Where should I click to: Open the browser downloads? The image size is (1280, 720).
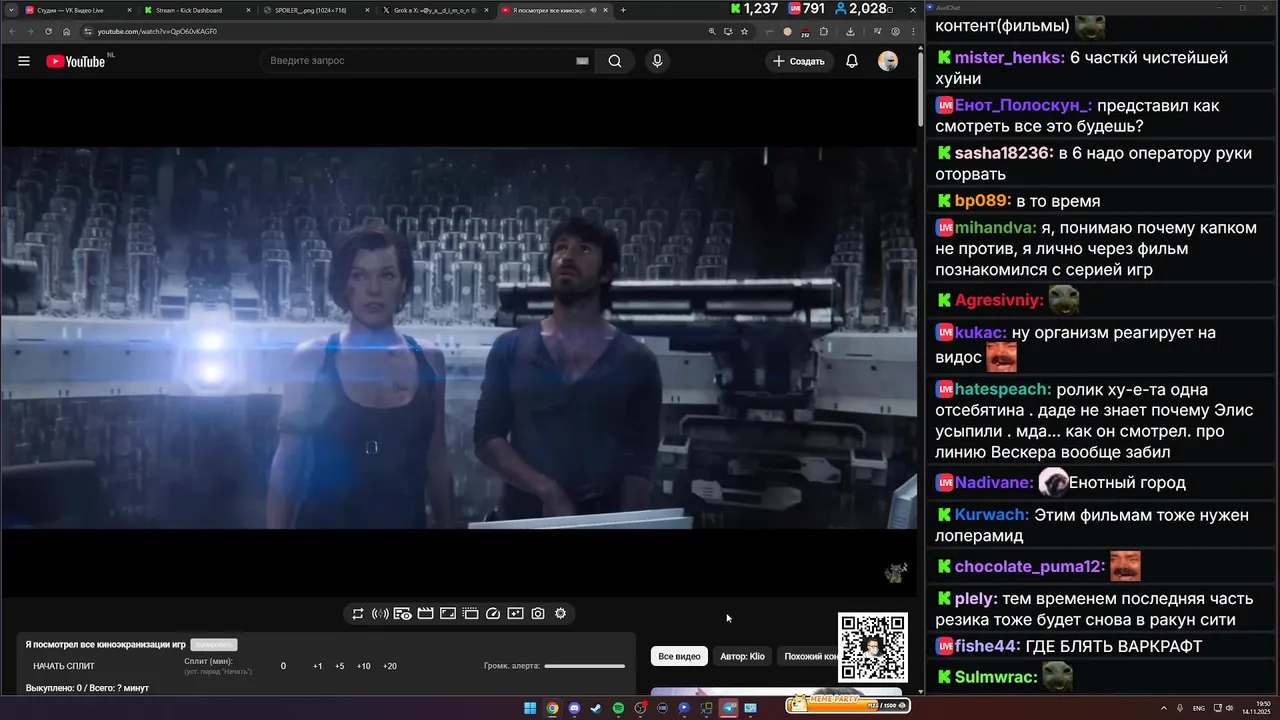pos(850,31)
